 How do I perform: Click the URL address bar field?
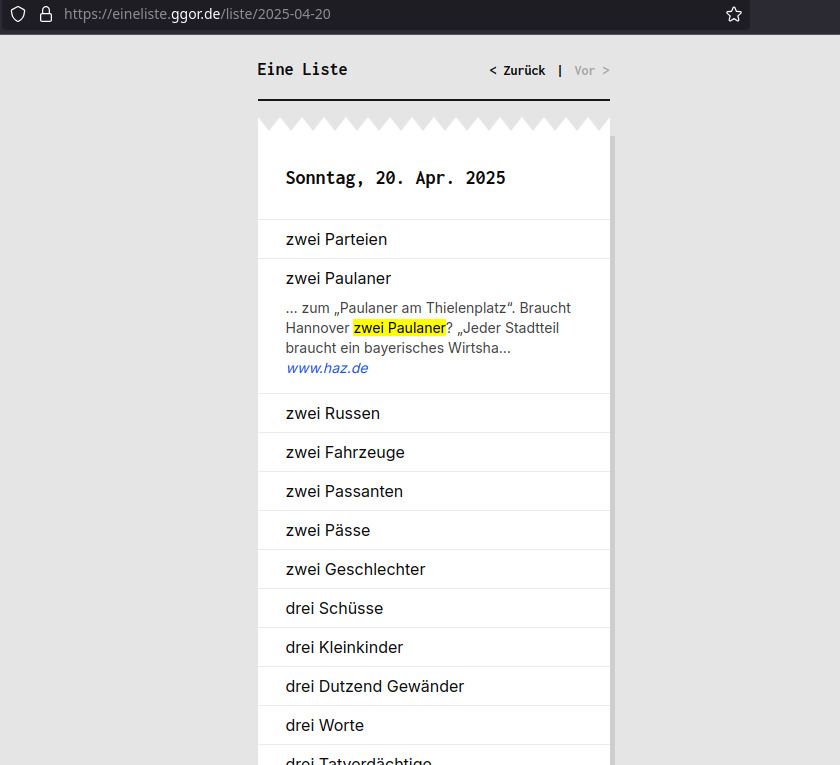375,14
